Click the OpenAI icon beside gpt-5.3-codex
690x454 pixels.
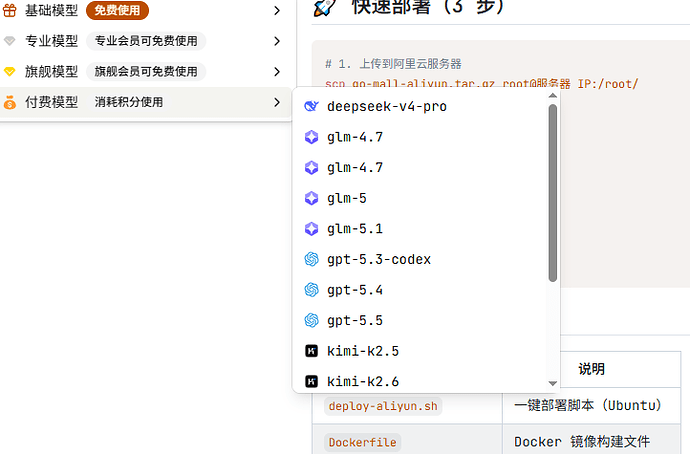312,259
